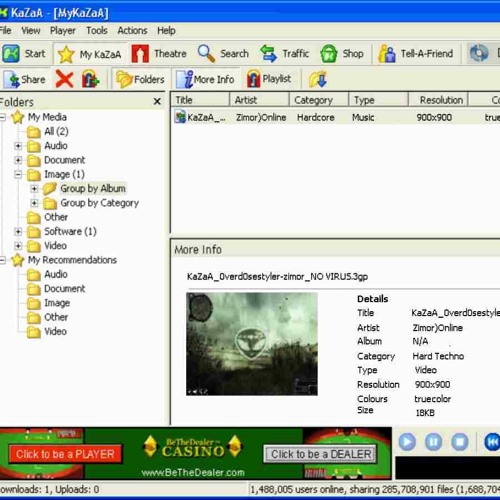500x500 pixels.
Task: Click the Share file toolbar button
Action: tap(25, 79)
